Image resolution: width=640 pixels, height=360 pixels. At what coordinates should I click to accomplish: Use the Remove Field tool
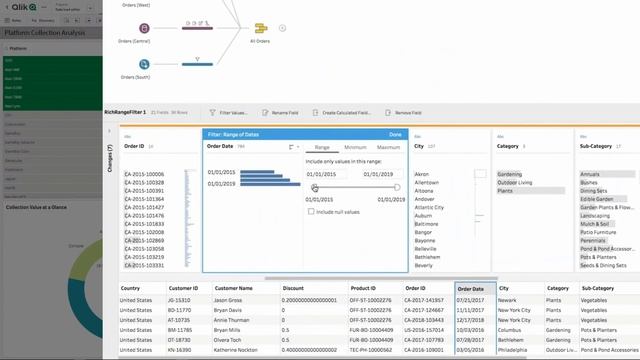(403, 113)
